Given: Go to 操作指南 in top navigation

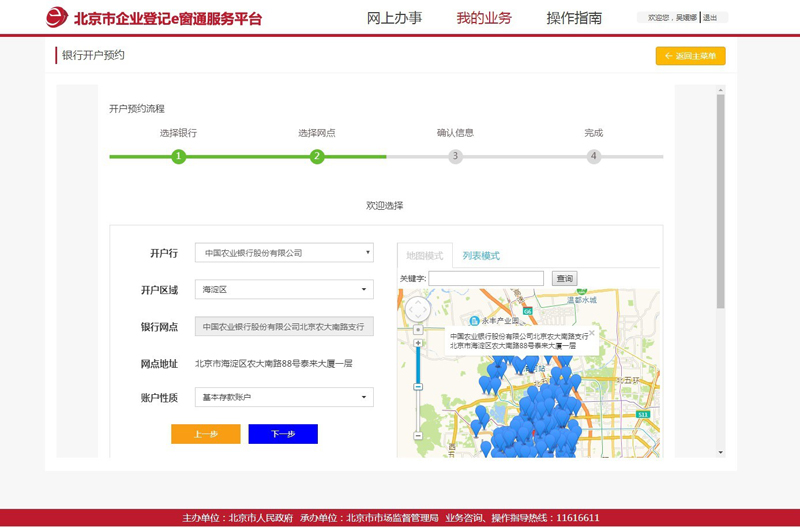Looking at the screenshot, I should pos(574,18).
